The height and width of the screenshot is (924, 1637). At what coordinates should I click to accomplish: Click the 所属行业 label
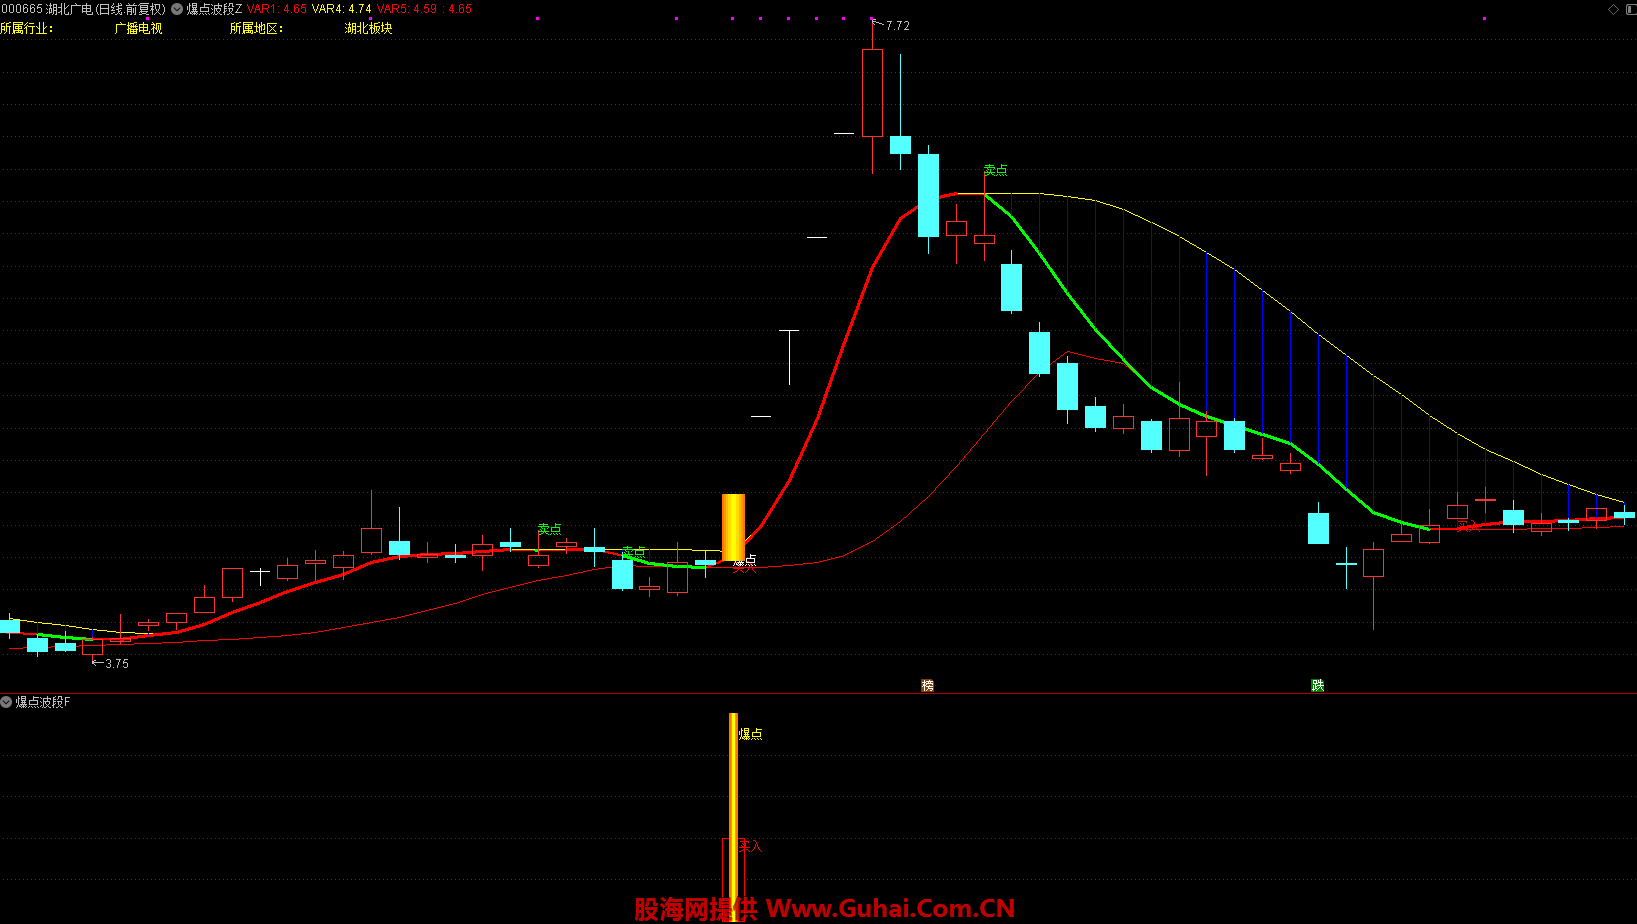pos(27,28)
